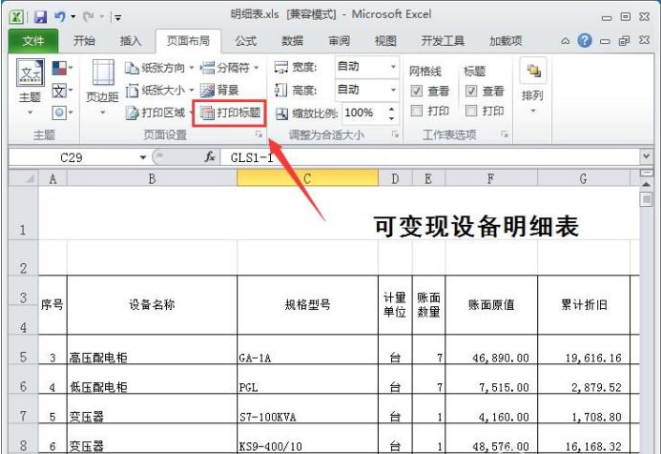661x454 pixels.
Task: Toggle gridlines Print (打印) checkbox
Action: [416, 111]
